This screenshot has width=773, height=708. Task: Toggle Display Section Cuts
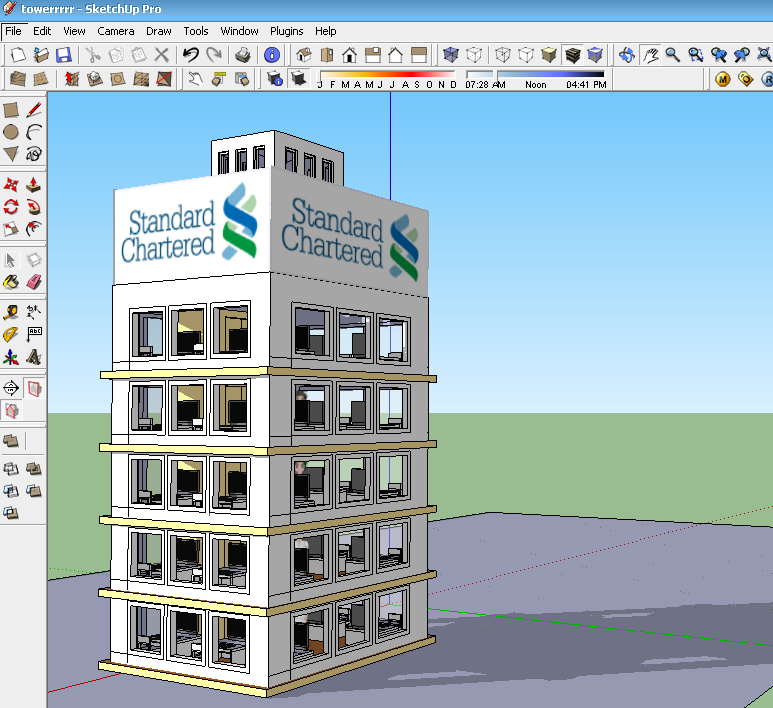point(11,410)
